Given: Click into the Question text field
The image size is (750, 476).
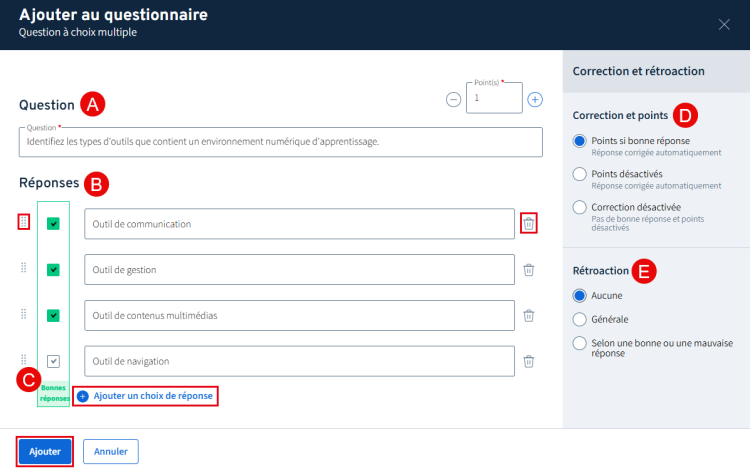Looking at the screenshot, I should click(x=280, y=142).
